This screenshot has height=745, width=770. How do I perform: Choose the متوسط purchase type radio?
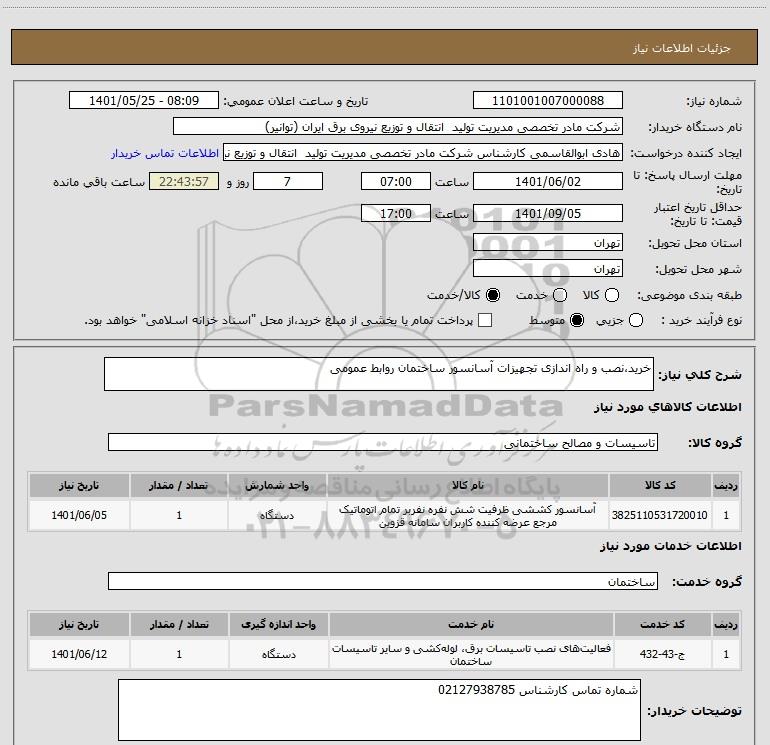[577, 320]
